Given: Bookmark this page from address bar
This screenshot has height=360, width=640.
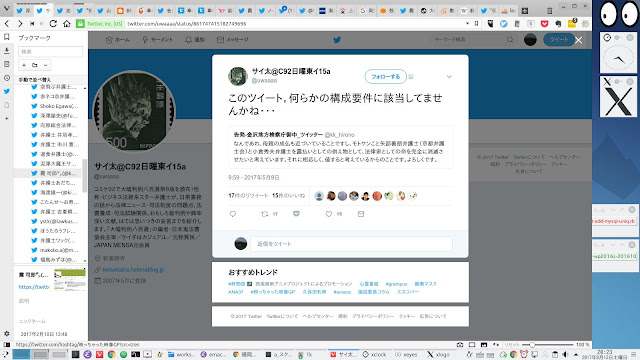Looking at the screenshot, I should tap(476, 24).
